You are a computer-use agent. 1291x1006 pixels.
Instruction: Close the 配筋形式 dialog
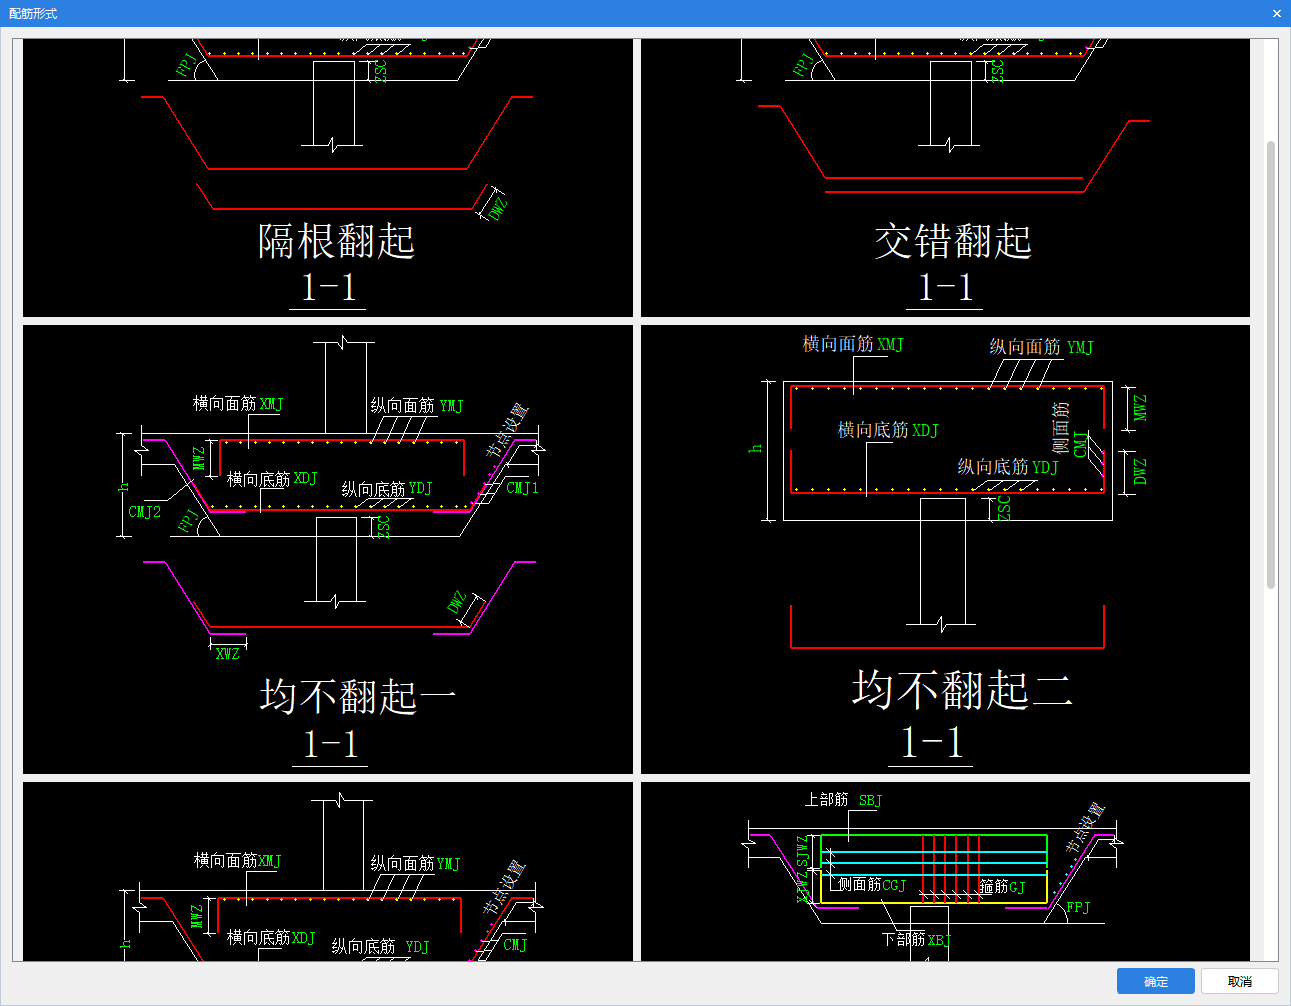pyautogui.click(x=1277, y=13)
